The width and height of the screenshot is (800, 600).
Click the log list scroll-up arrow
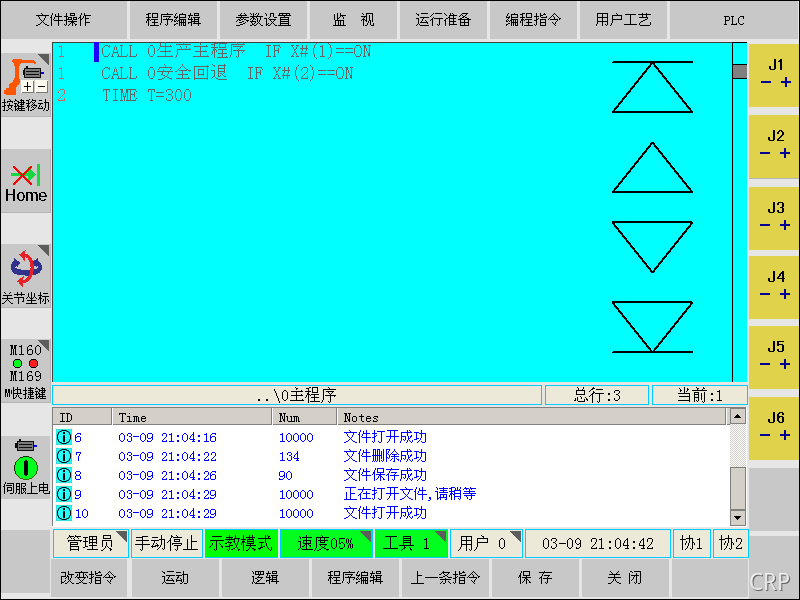click(x=737, y=416)
